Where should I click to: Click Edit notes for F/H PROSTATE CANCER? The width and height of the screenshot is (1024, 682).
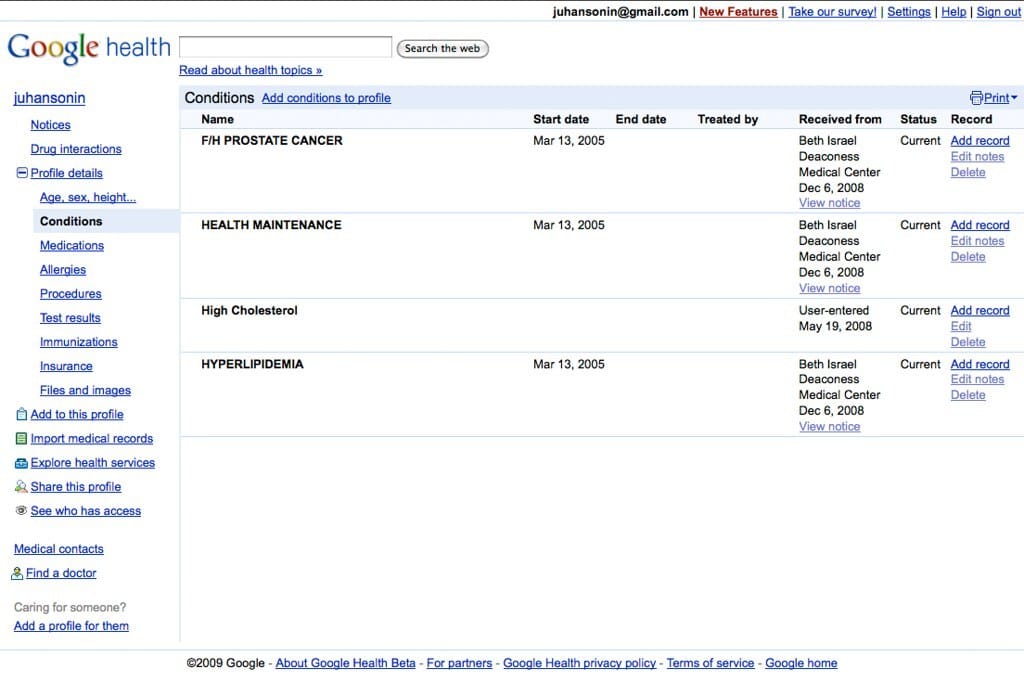click(977, 156)
